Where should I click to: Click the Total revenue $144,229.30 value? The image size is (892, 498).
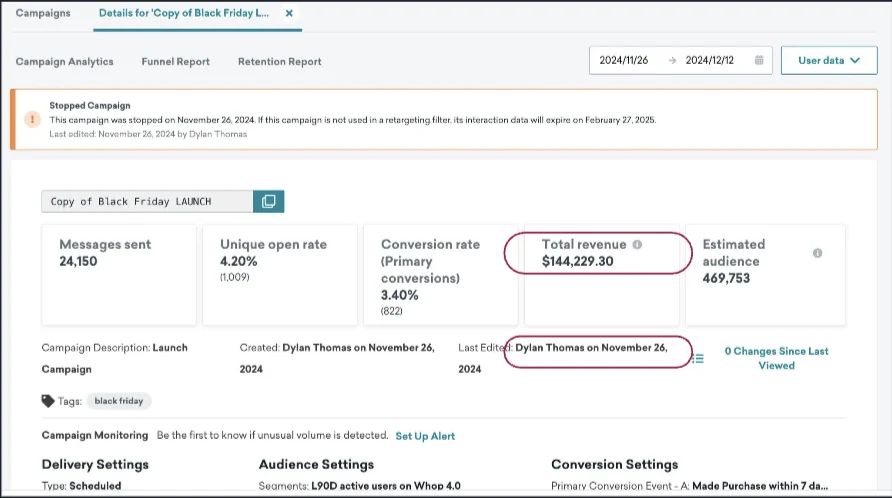tap(577, 261)
